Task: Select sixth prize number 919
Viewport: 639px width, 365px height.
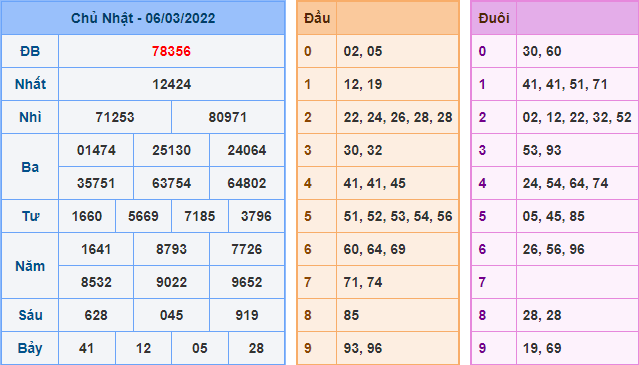Action: 247,315
